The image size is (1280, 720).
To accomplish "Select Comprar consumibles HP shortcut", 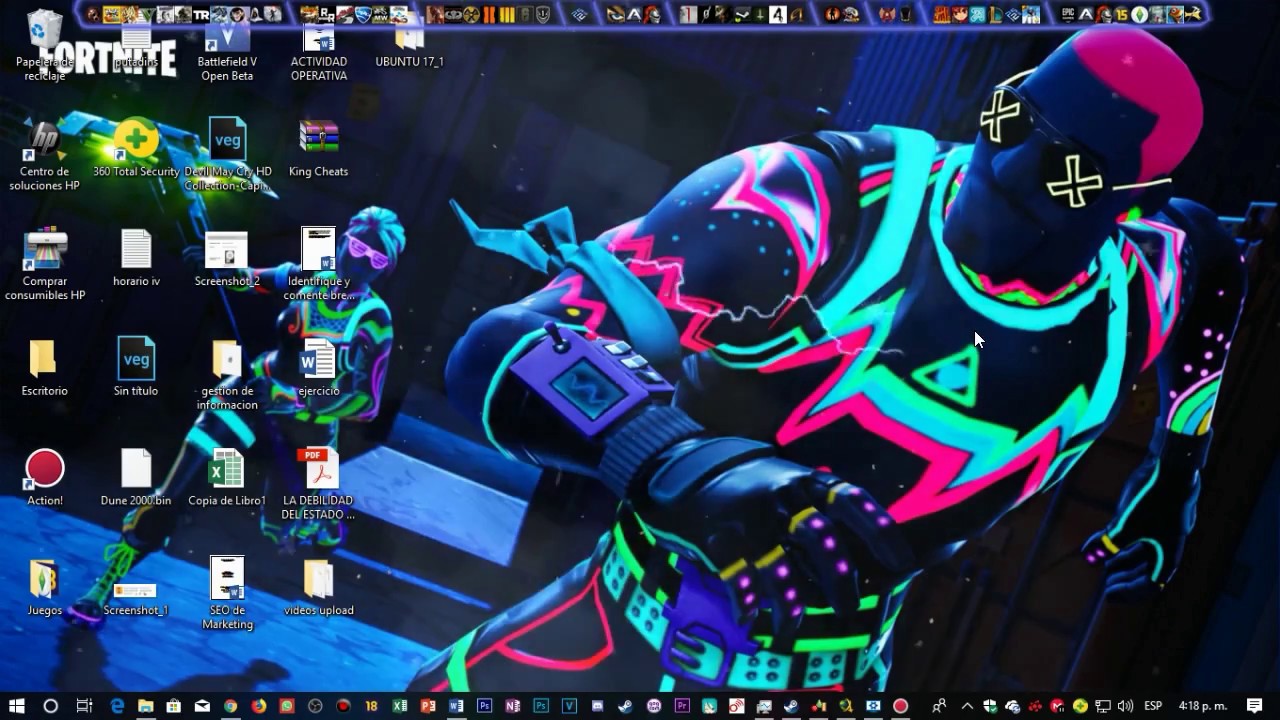I will tap(45, 265).
